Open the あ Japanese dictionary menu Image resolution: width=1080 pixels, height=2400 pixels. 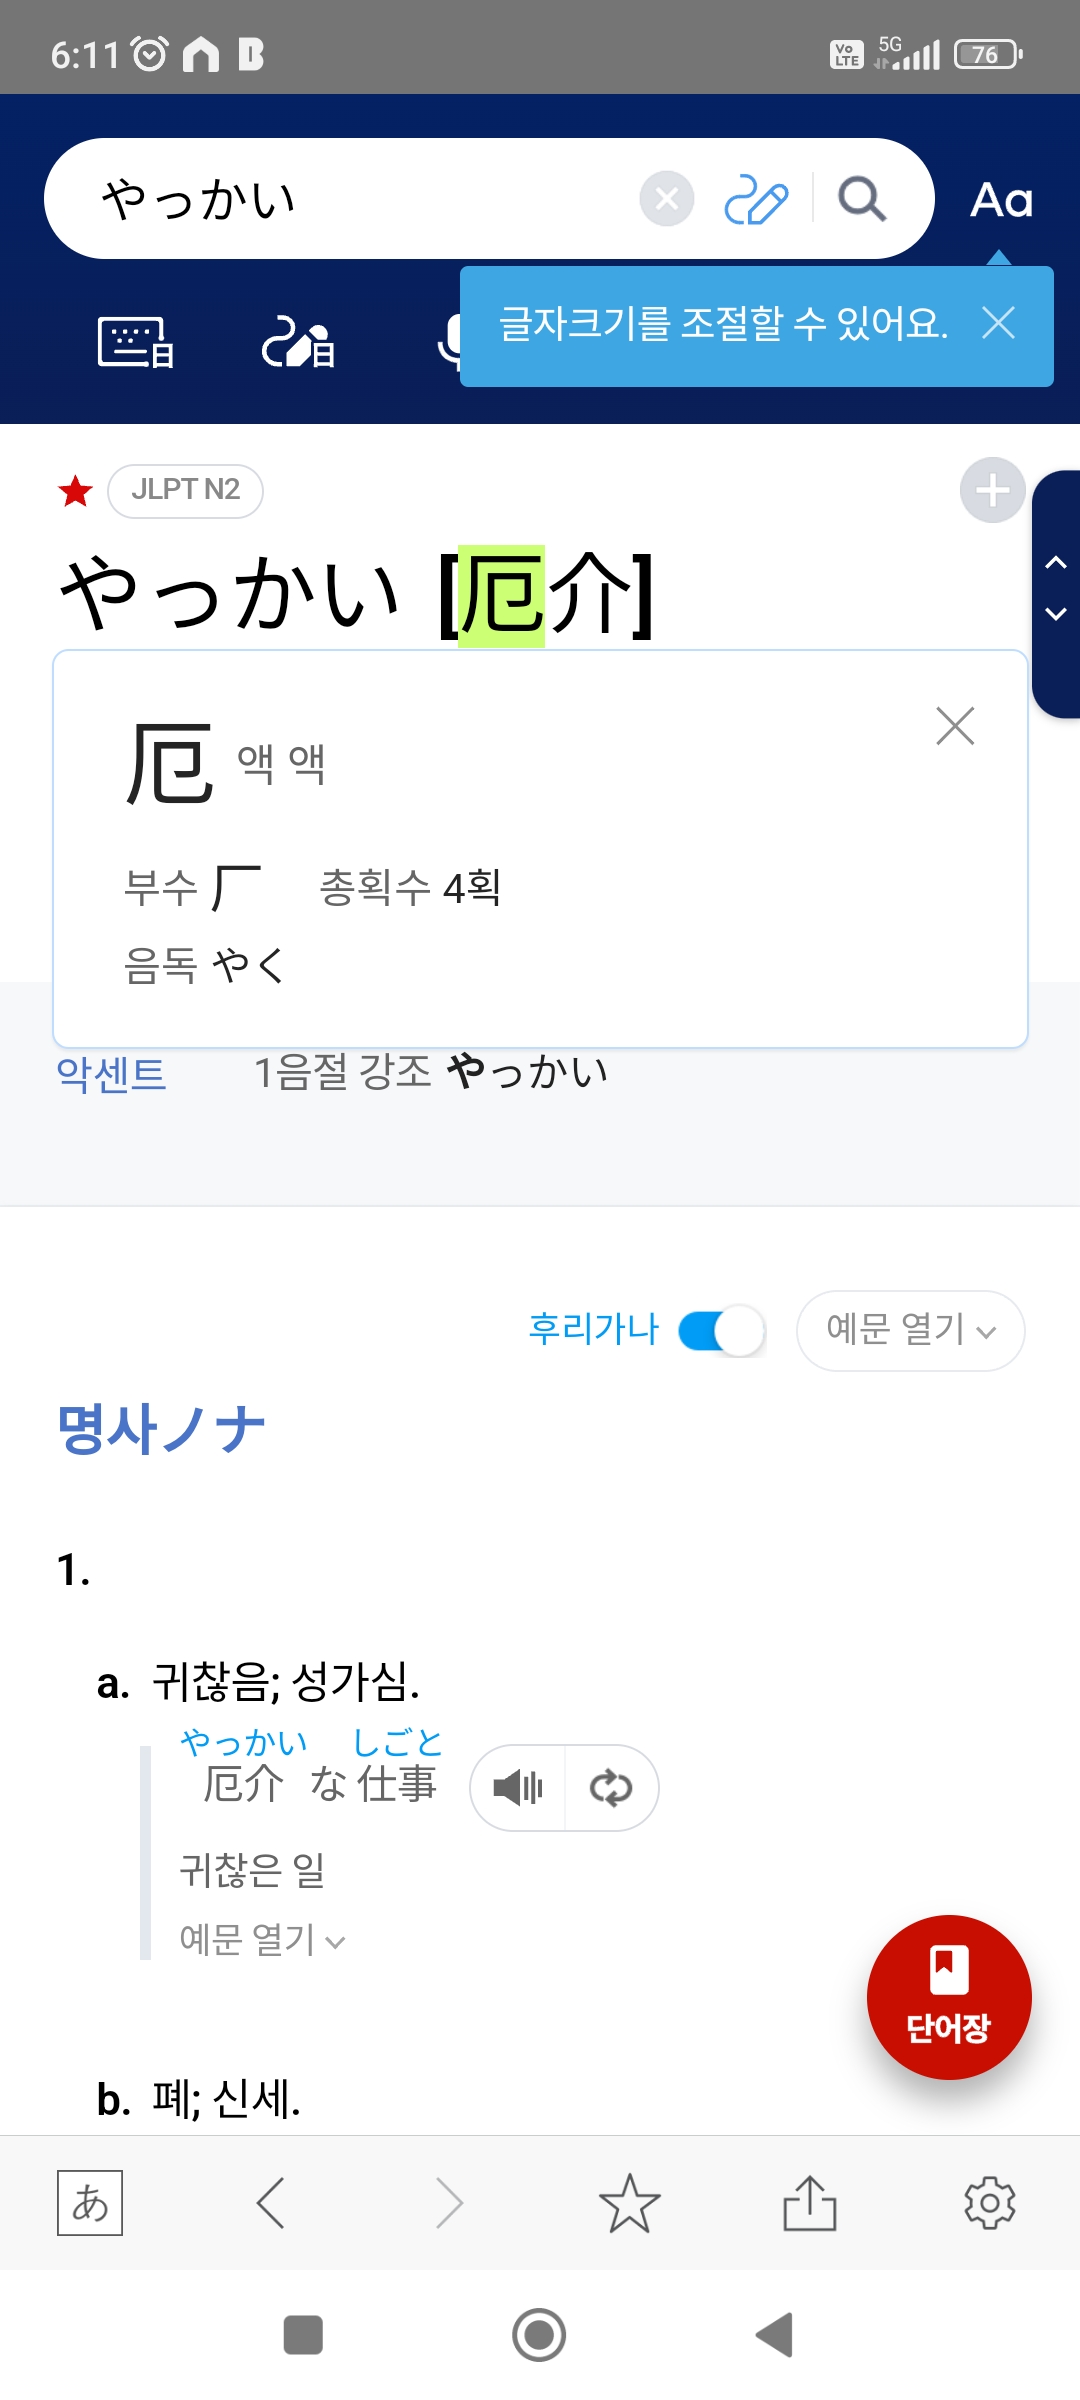click(90, 2203)
